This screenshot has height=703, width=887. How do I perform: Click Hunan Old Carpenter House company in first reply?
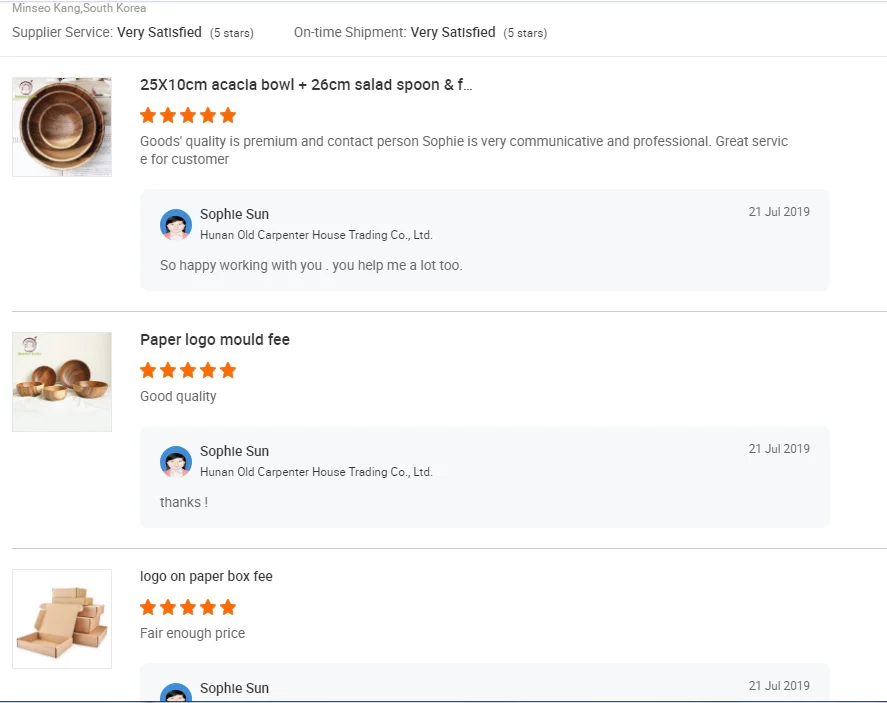click(316, 235)
